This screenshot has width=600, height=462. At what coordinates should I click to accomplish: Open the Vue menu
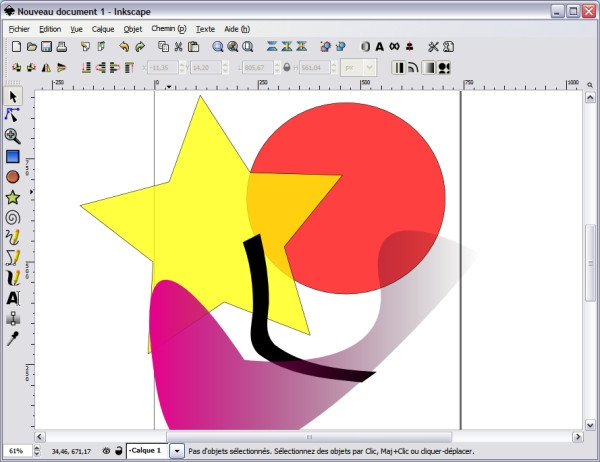(x=77, y=29)
